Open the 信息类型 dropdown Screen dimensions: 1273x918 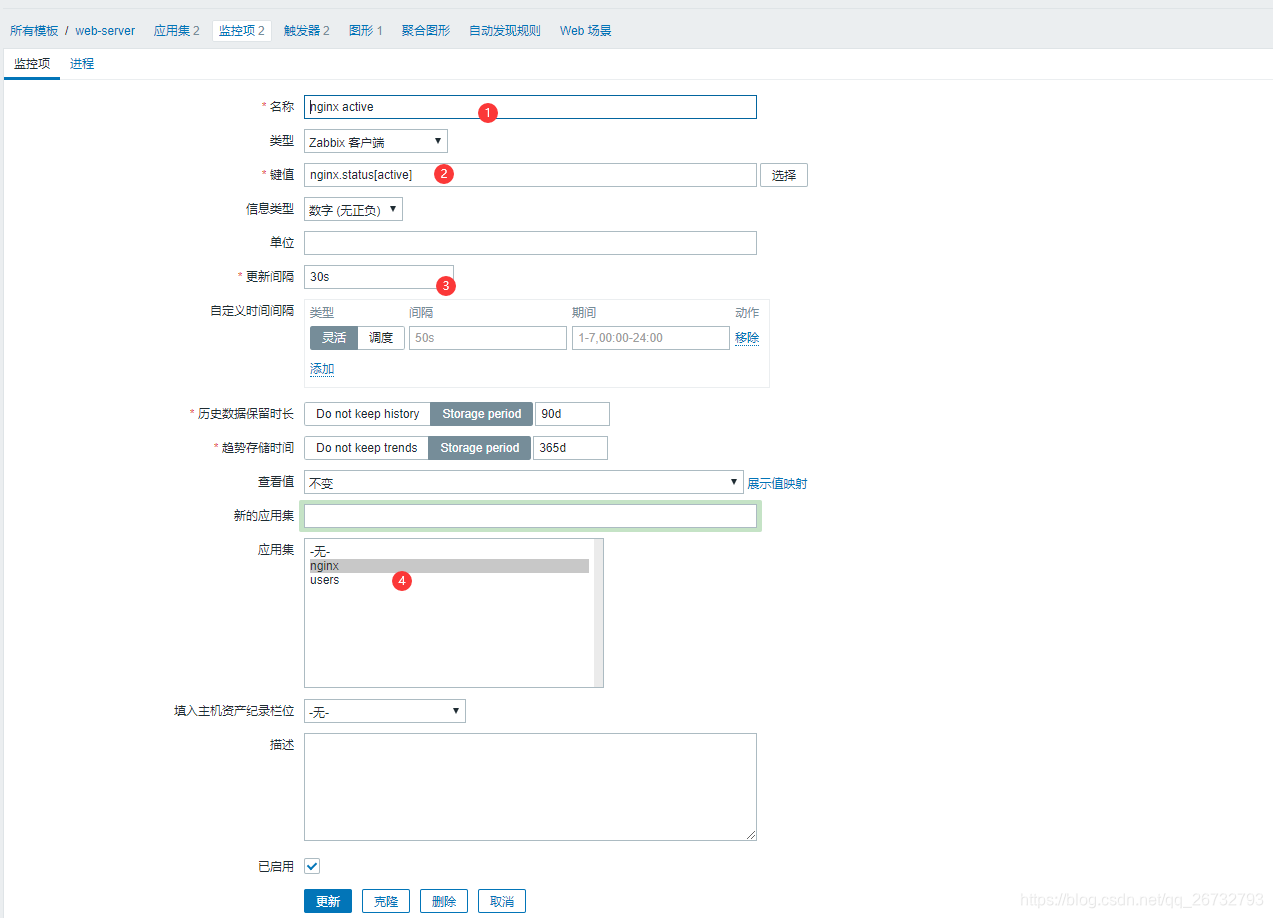coord(353,209)
